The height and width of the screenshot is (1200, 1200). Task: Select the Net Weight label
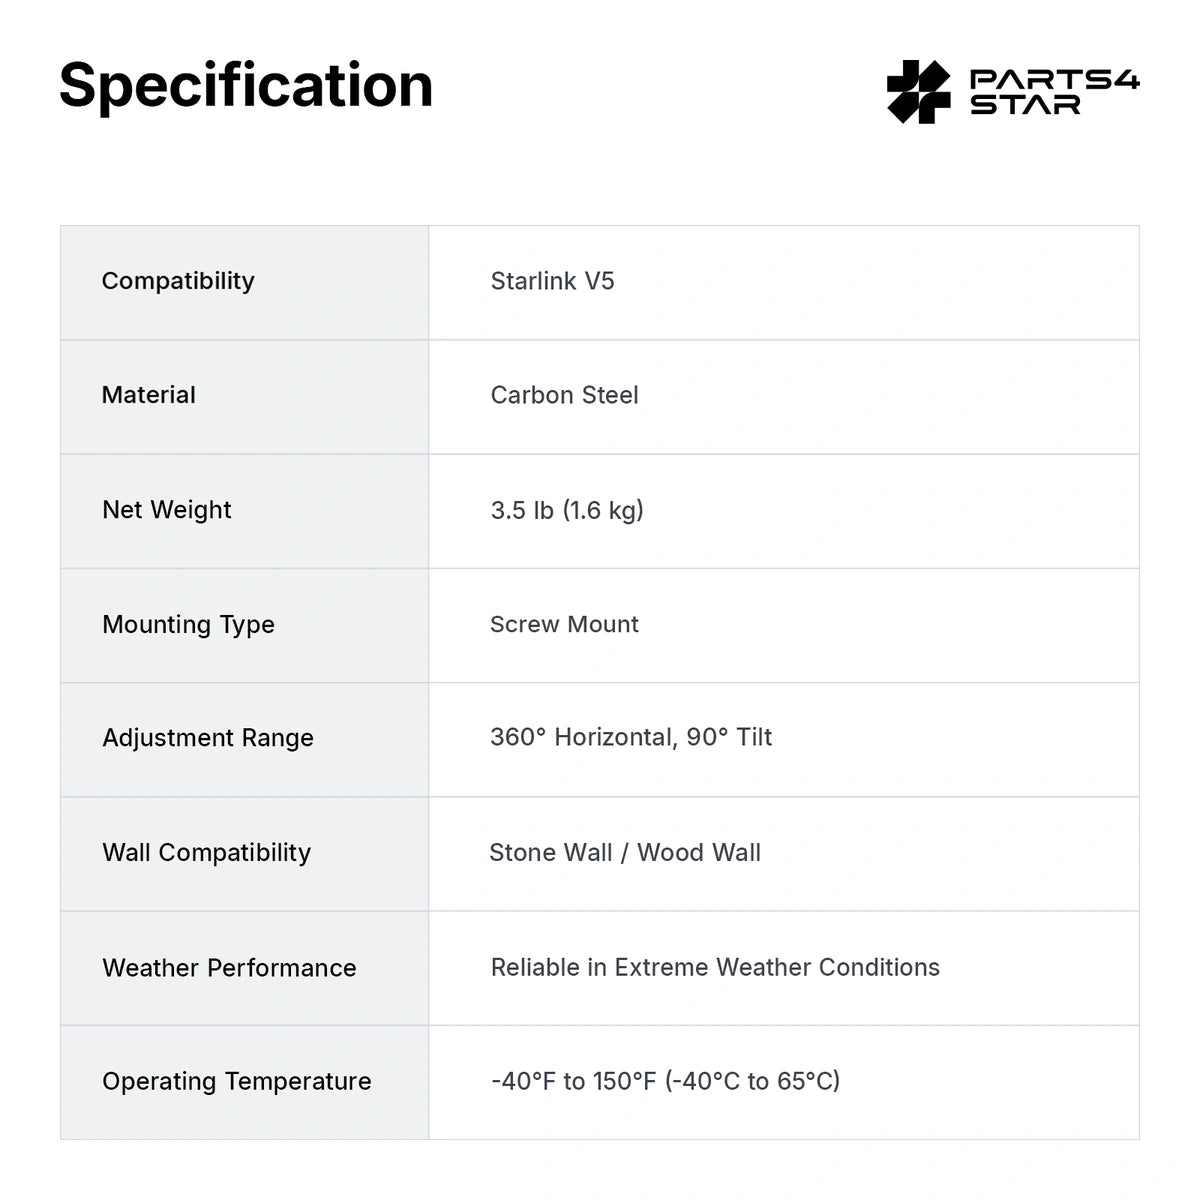[167, 510]
